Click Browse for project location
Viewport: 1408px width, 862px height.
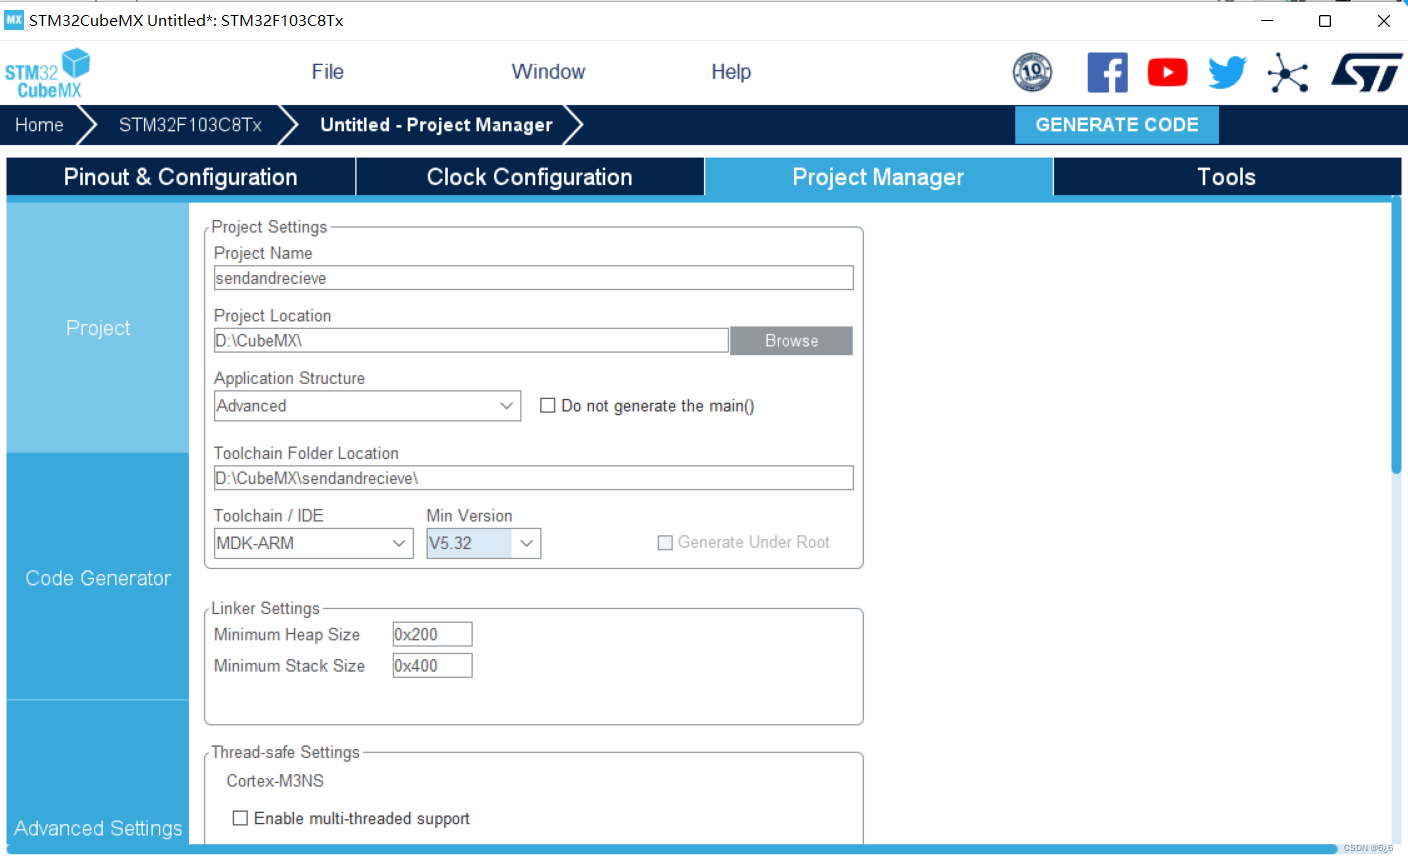pos(791,341)
